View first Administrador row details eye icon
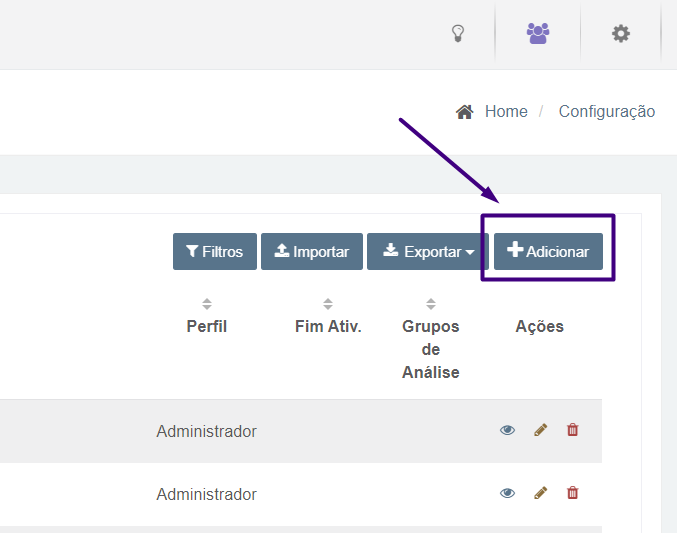This screenshot has width=677, height=533. click(x=508, y=430)
